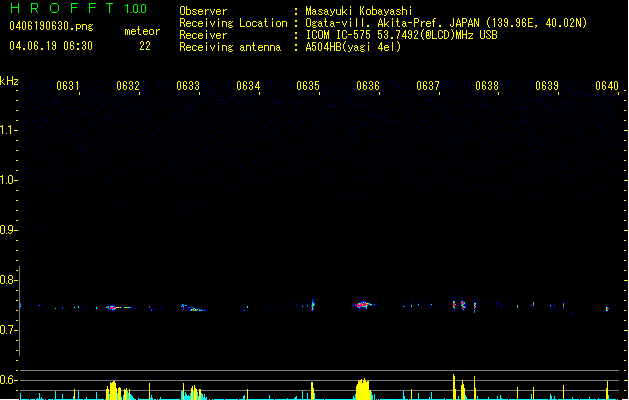629x400 pixels.
Task: Click the A504HB(yagi 4el) antenna text
Action: pyautogui.click(x=353, y=47)
